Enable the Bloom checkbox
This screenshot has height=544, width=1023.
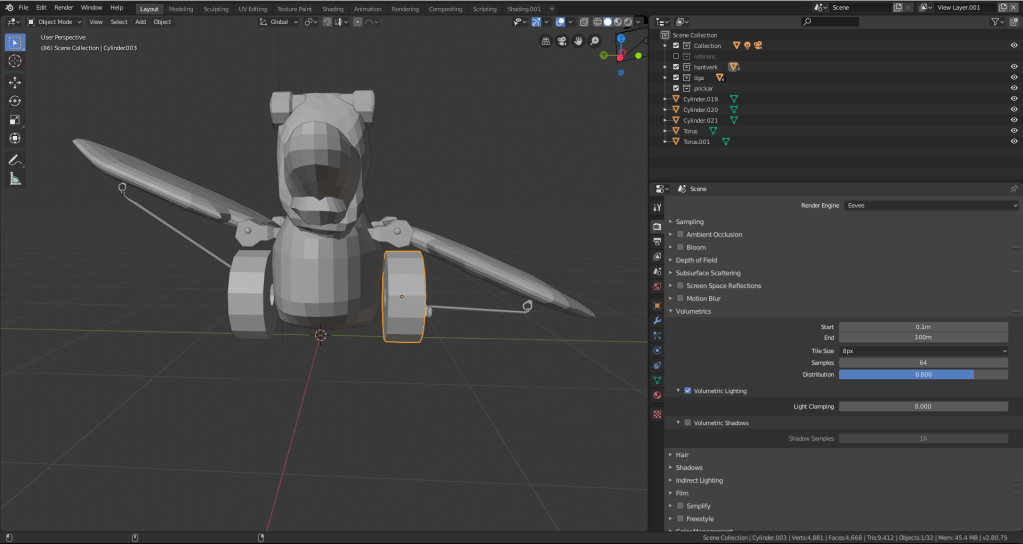[680, 247]
